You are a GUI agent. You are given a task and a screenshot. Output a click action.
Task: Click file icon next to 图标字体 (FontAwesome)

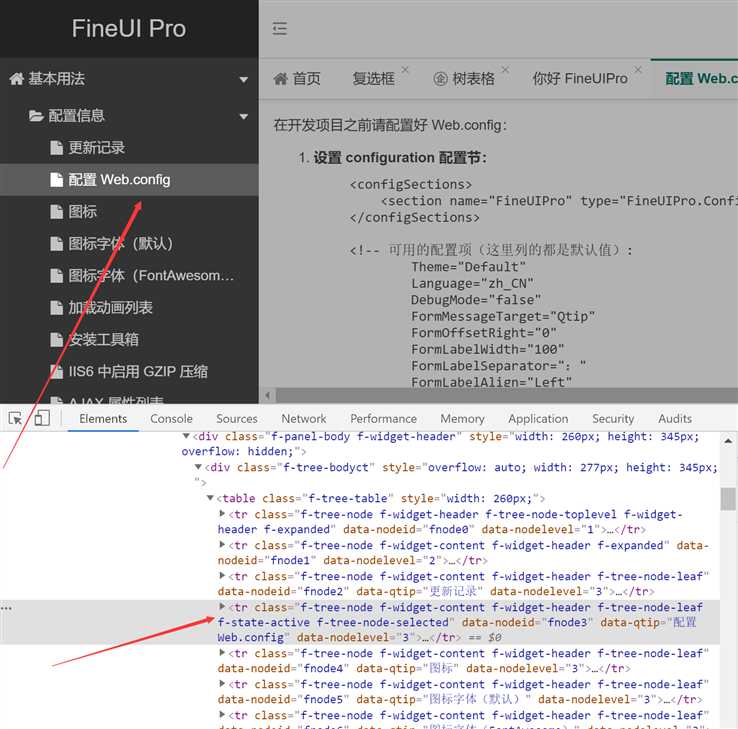coord(56,276)
